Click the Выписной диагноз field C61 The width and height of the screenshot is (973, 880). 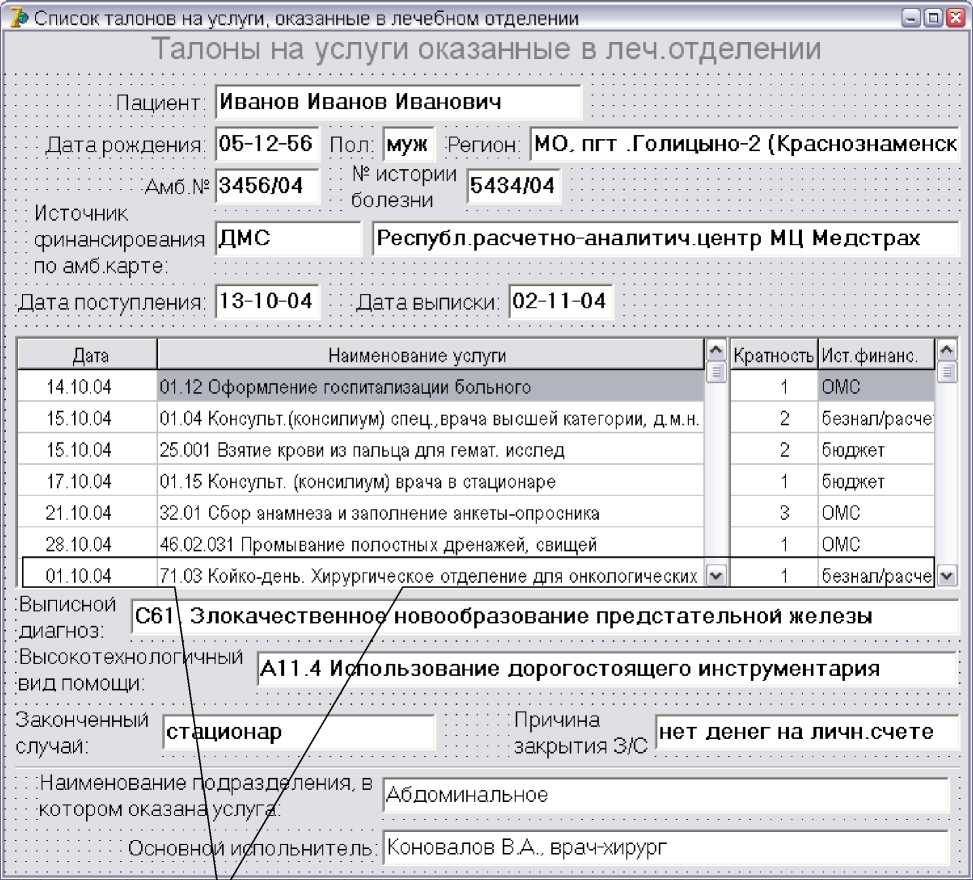pyautogui.click(x=545, y=616)
